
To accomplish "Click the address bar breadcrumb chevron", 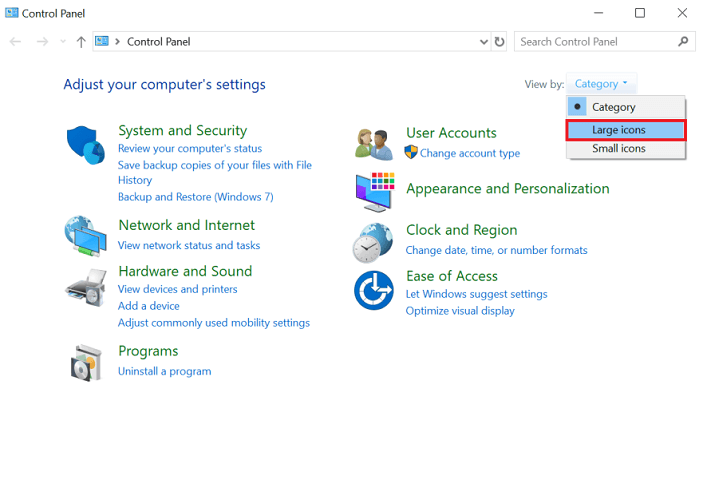I will [117, 42].
